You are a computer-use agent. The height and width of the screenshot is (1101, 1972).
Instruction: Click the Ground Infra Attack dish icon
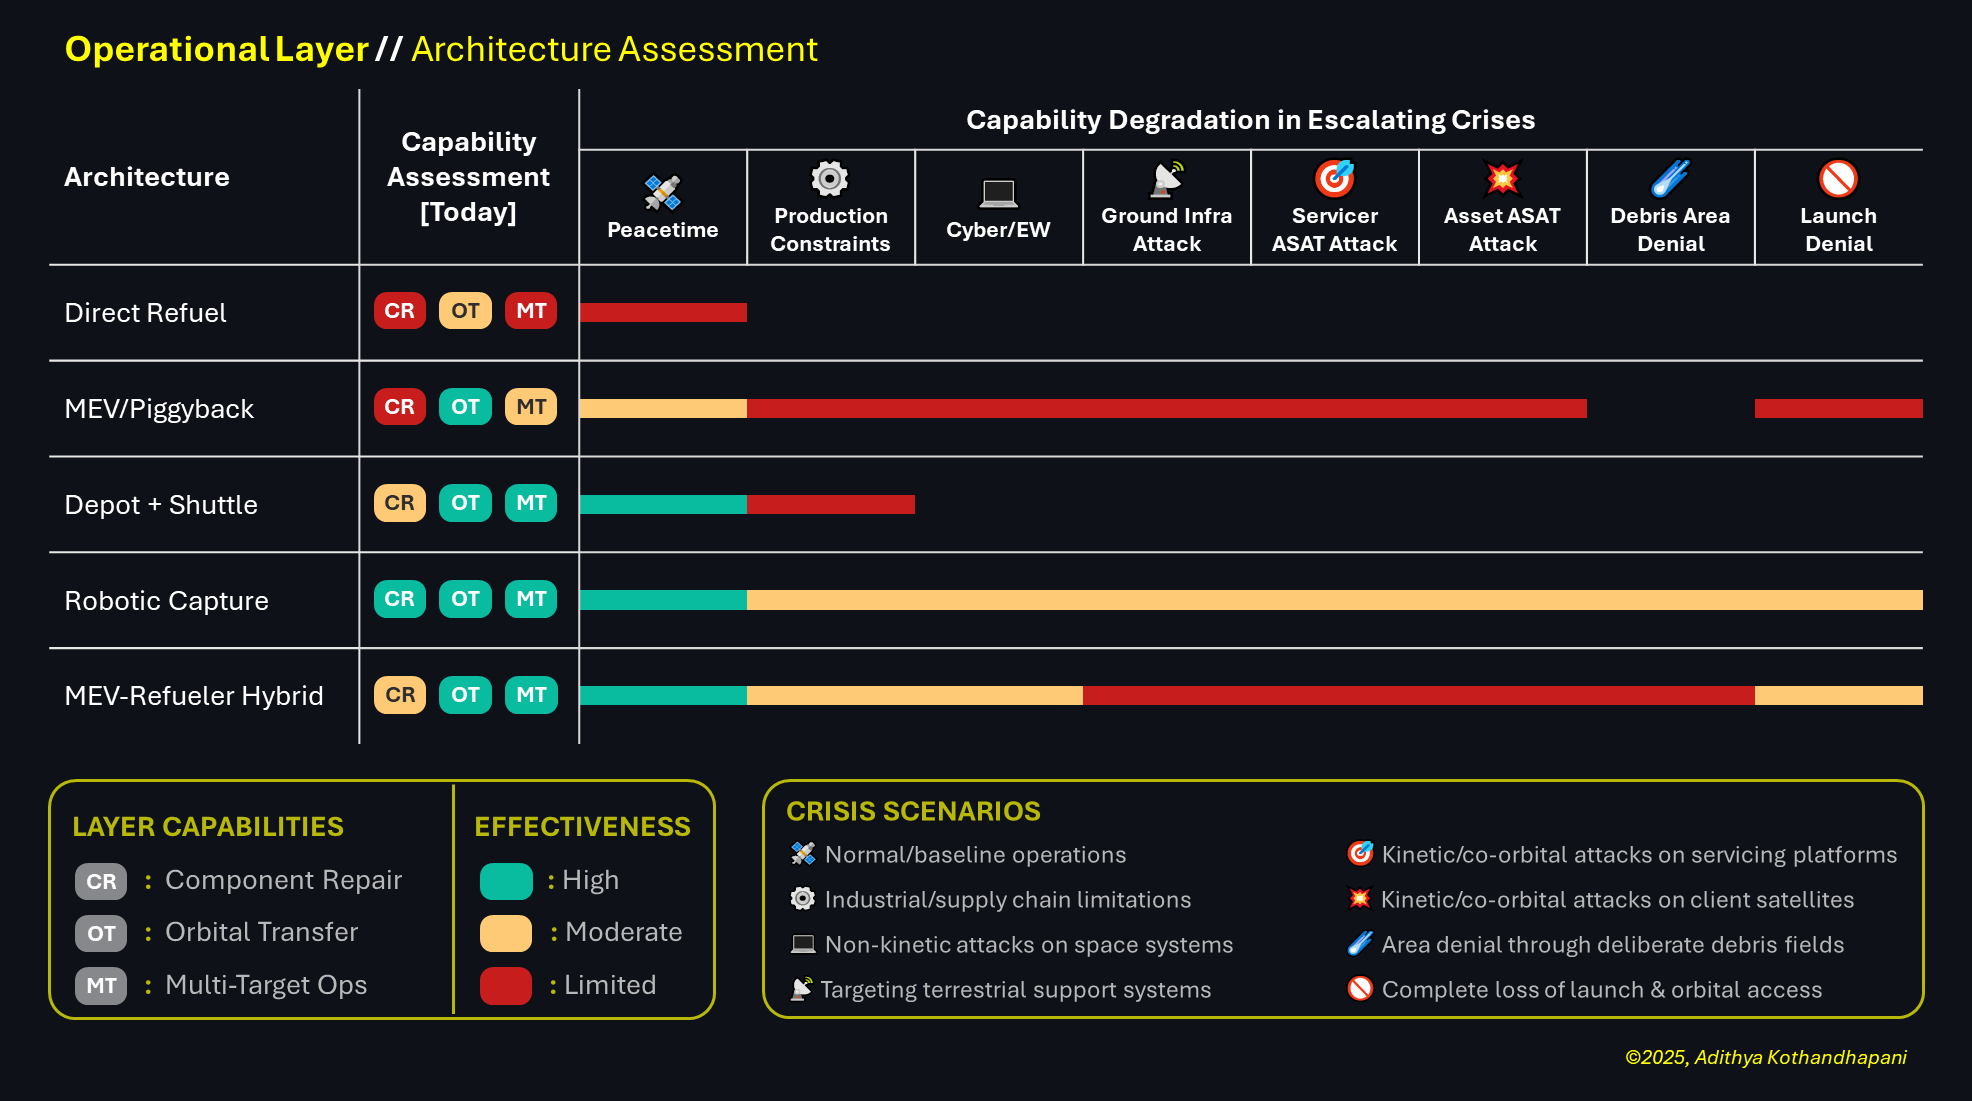[x=1166, y=179]
